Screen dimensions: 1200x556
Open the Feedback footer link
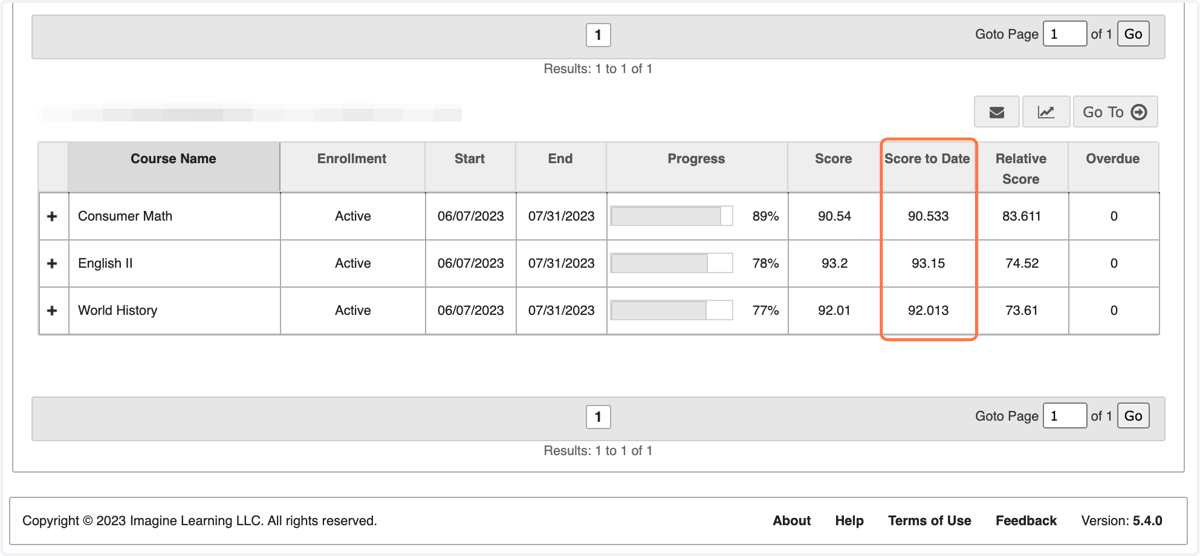pyautogui.click(x=1026, y=520)
